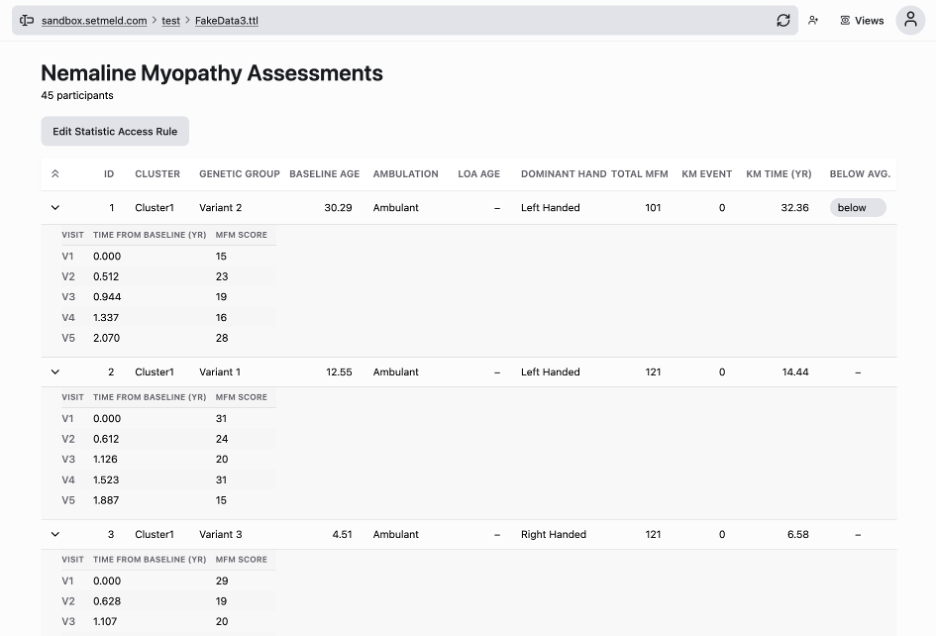Click baseline age value 30.29

[x=338, y=207]
